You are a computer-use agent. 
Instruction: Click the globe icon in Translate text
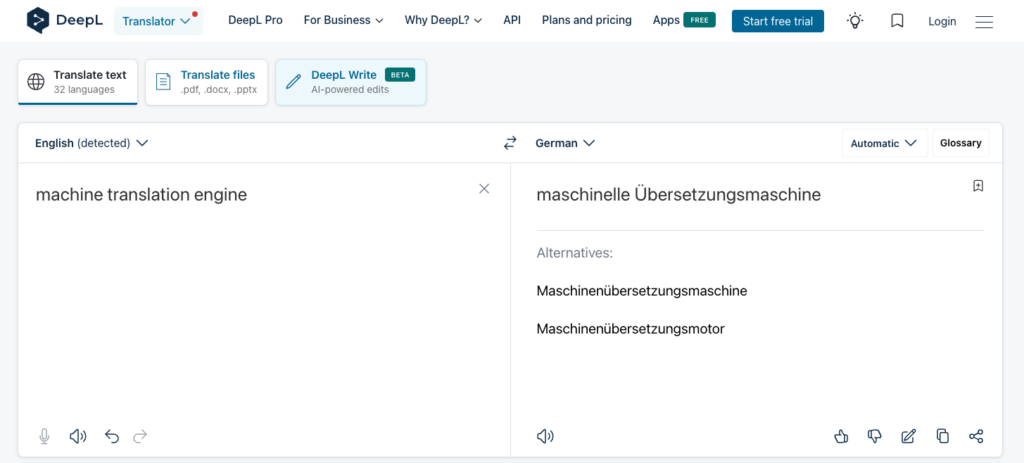pos(36,82)
